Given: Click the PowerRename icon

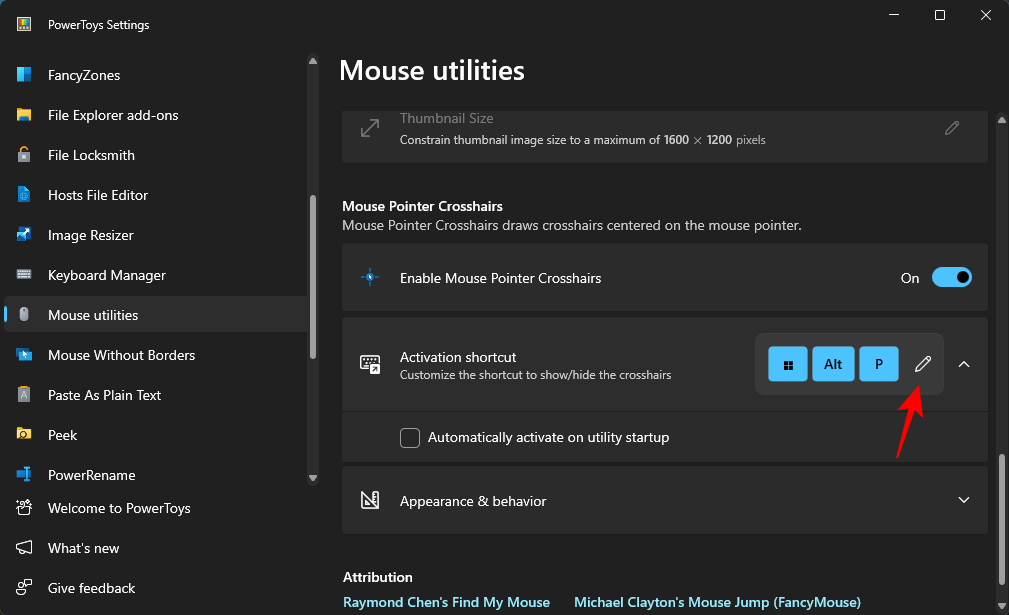Looking at the screenshot, I should click(x=24, y=474).
